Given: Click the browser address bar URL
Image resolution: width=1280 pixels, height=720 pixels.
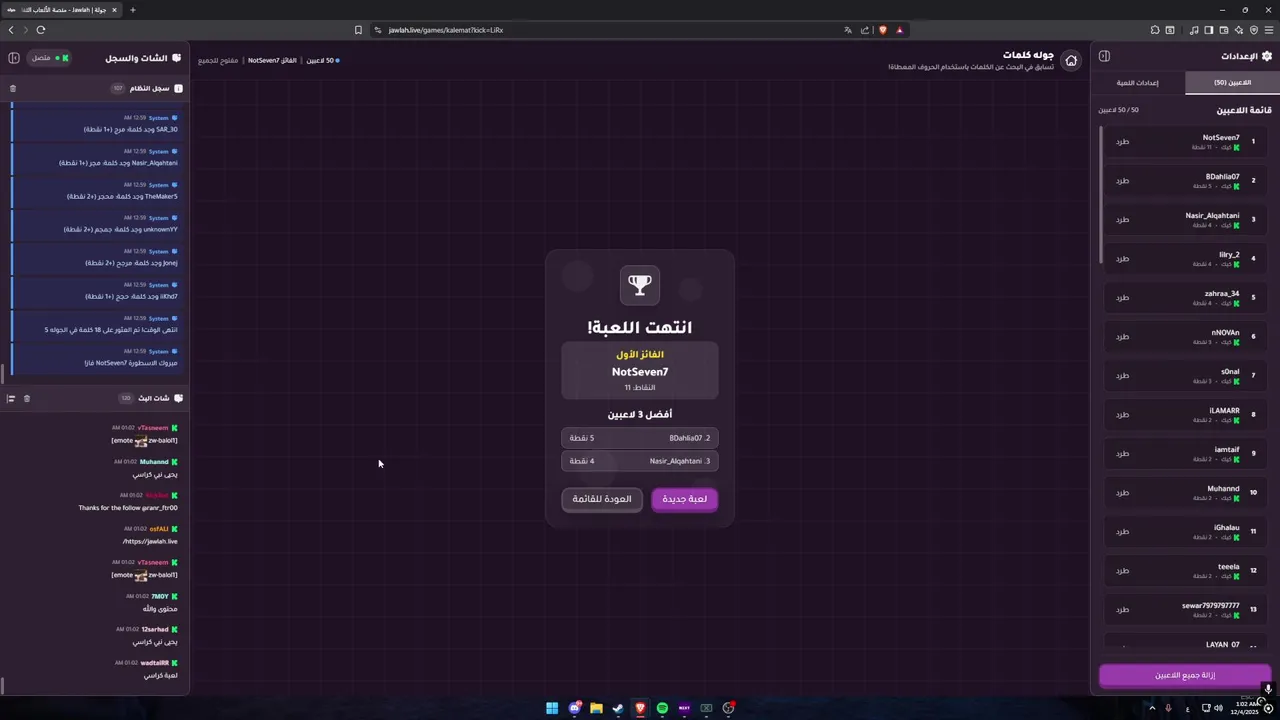Looking at the screenshot, I should pos(446,30).
